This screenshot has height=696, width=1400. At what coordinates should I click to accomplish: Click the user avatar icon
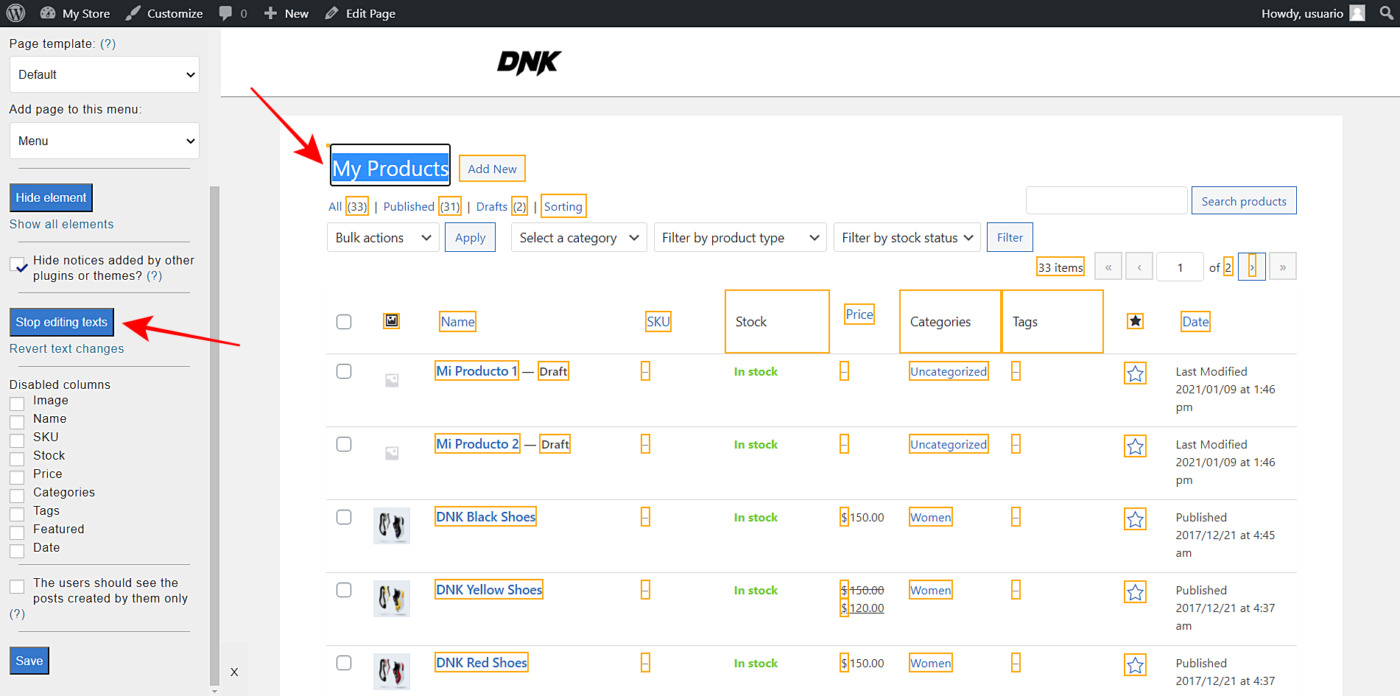1357,13
